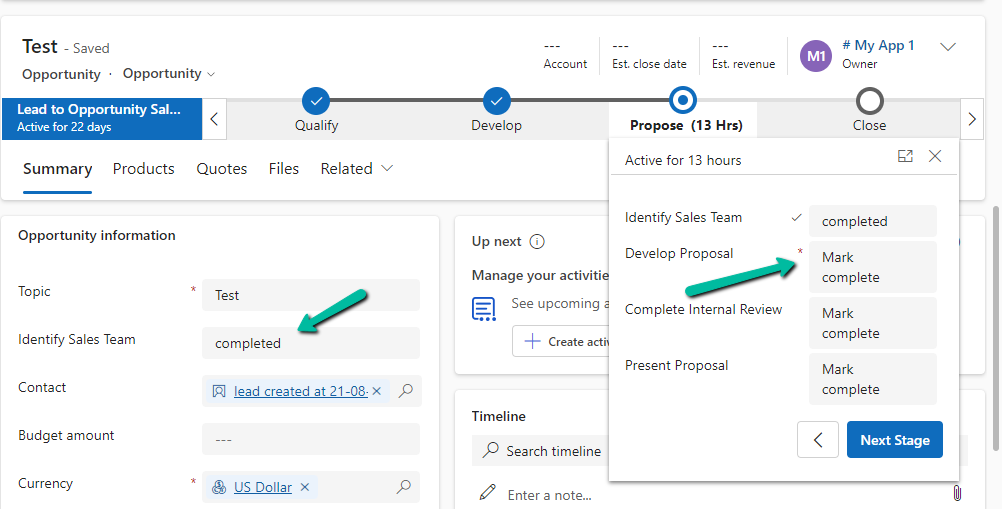This screenshot has height=509, width=1002.
Task: Click the M1 owner avatar
Action: [816, 56]
